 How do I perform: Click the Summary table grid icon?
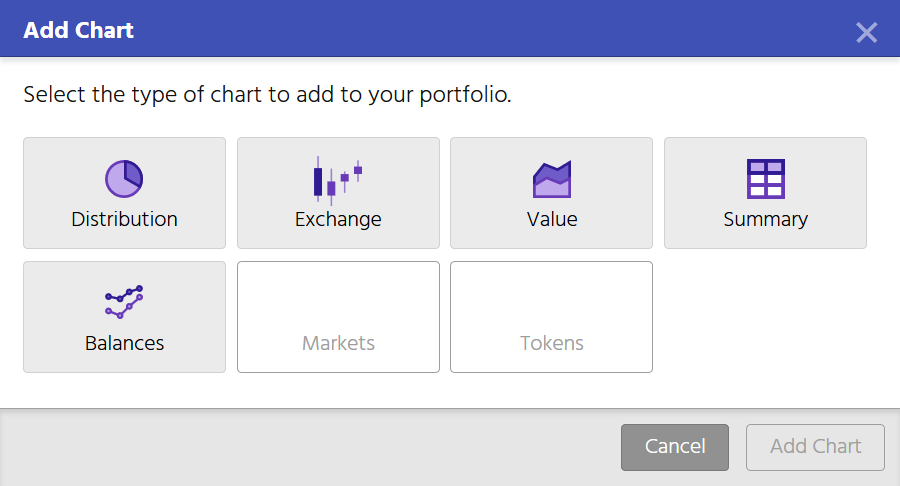coord(765,179)
